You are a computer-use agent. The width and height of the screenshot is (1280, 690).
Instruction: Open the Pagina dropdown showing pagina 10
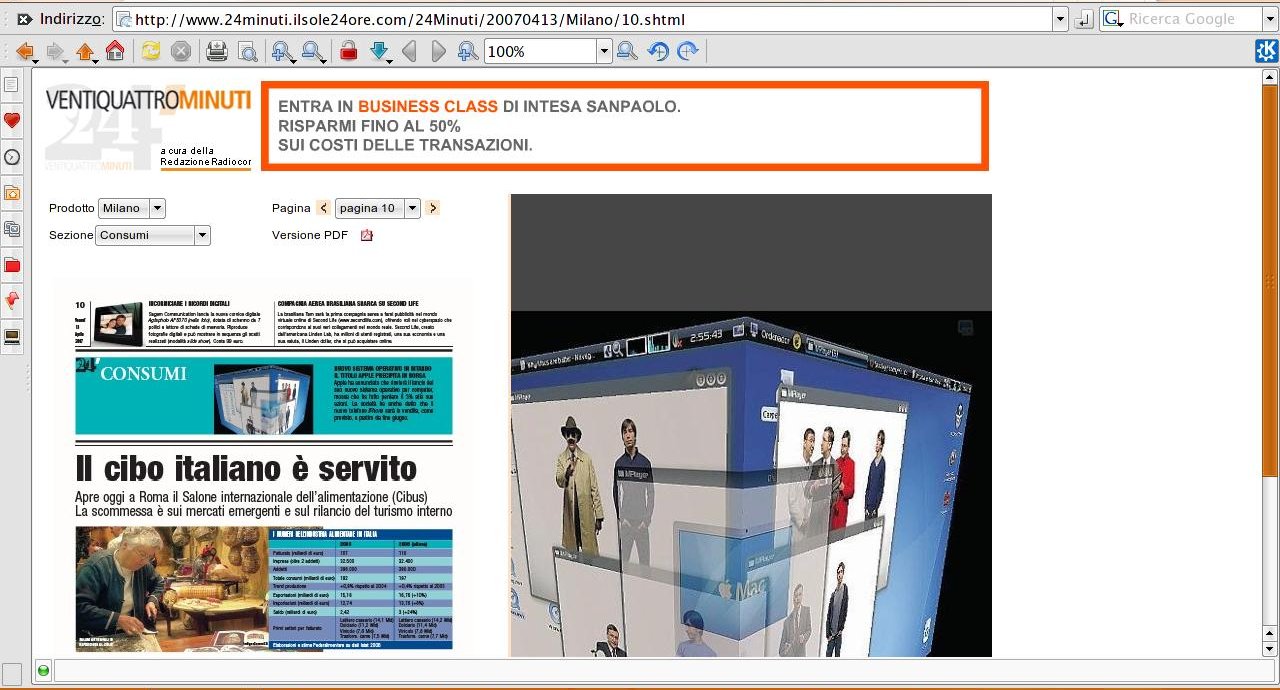coord(377,208)
